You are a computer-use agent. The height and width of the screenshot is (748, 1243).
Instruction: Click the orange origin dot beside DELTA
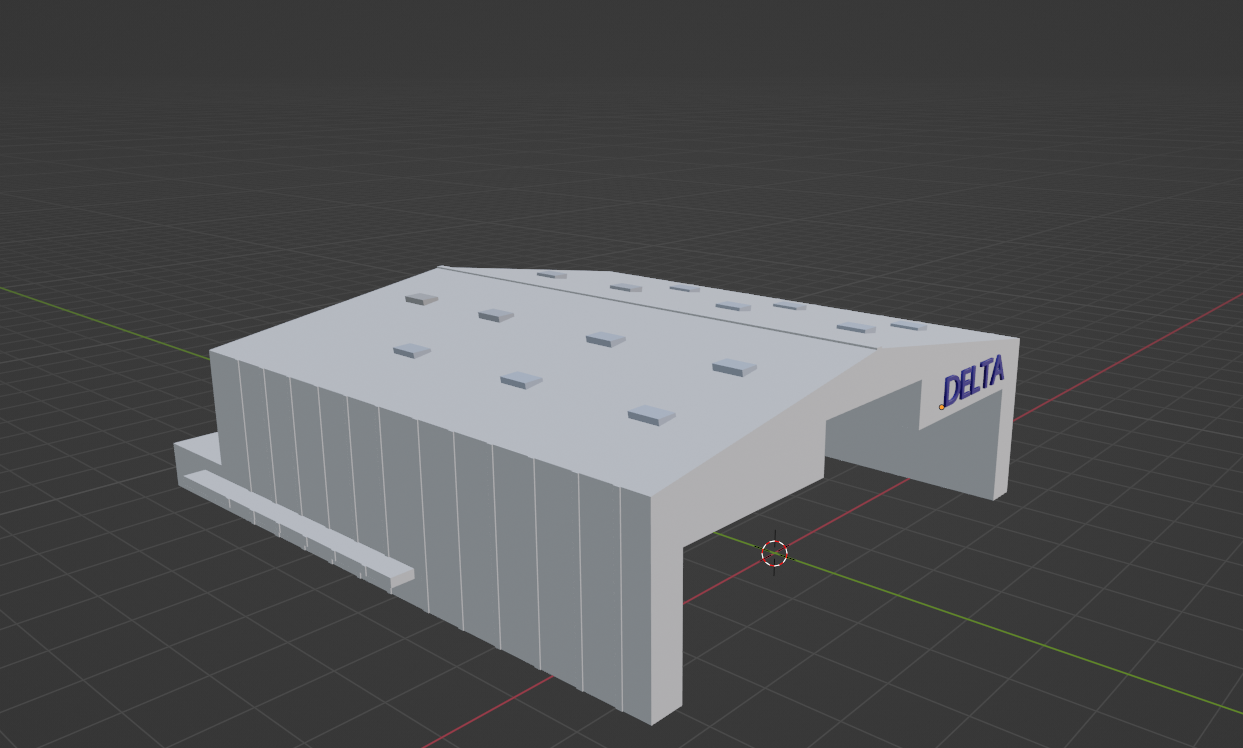(x=941, y=407)
